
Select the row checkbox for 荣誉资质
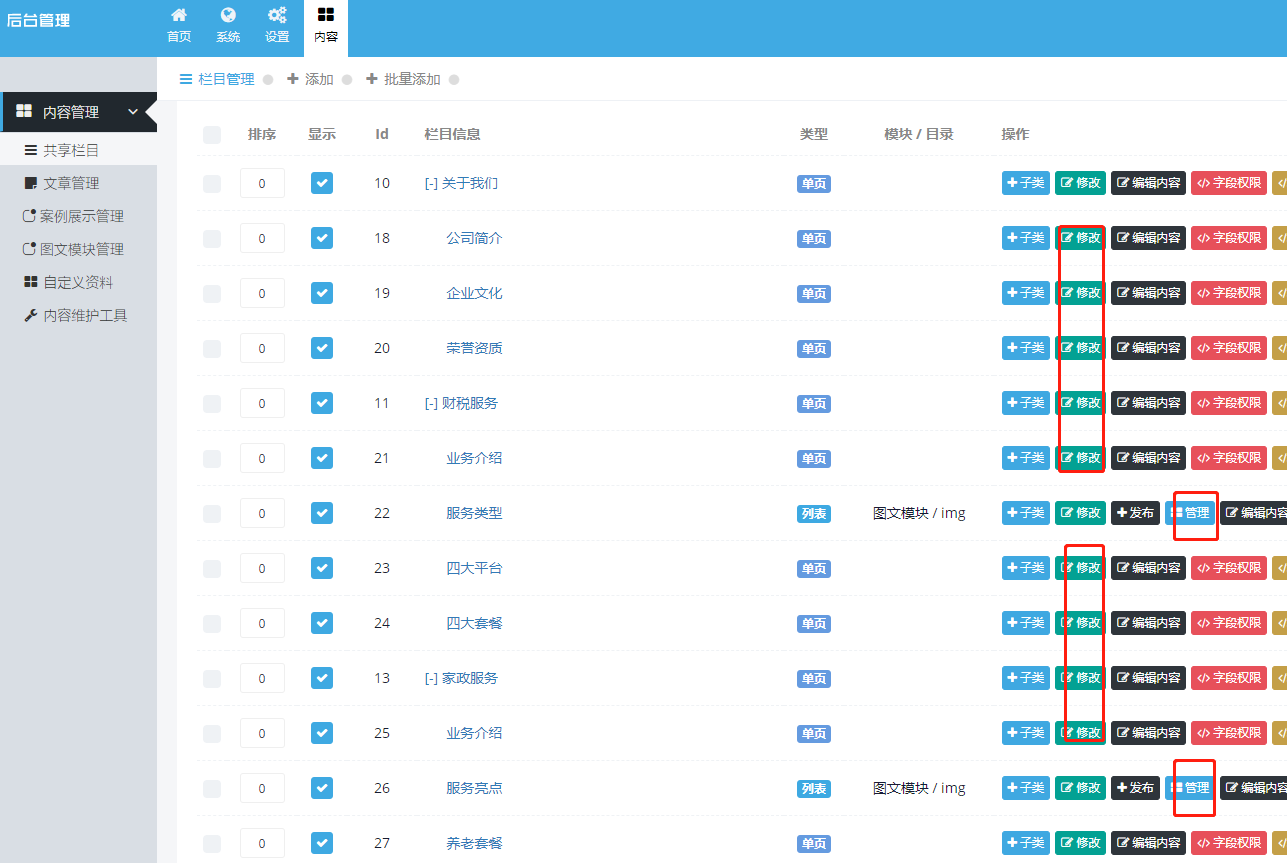[x=212, y=348]
